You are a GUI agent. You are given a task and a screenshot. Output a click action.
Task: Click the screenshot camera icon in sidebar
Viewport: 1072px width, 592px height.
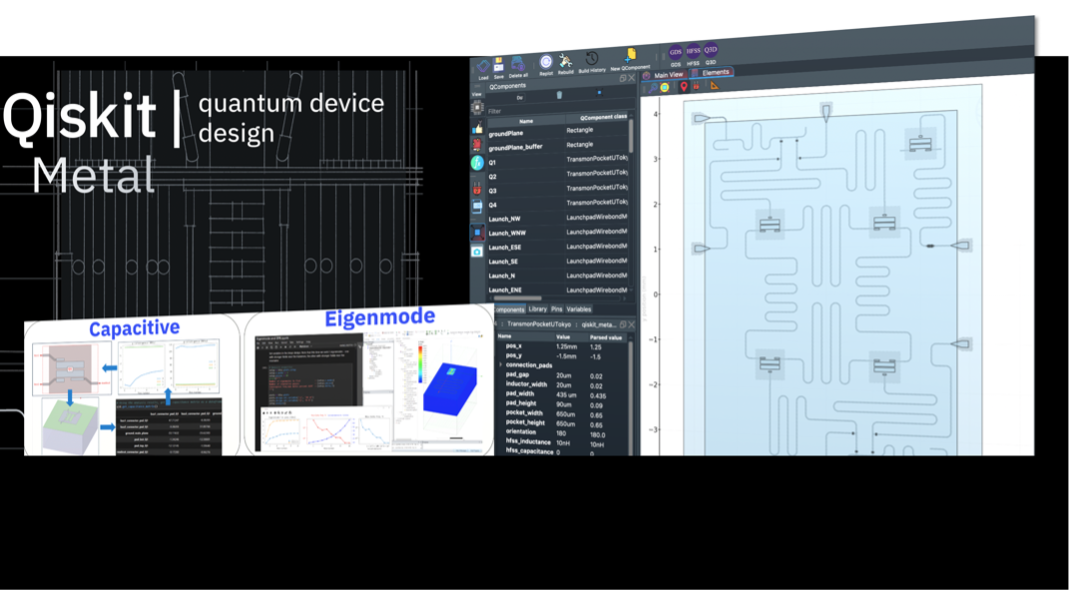point(477,252)
